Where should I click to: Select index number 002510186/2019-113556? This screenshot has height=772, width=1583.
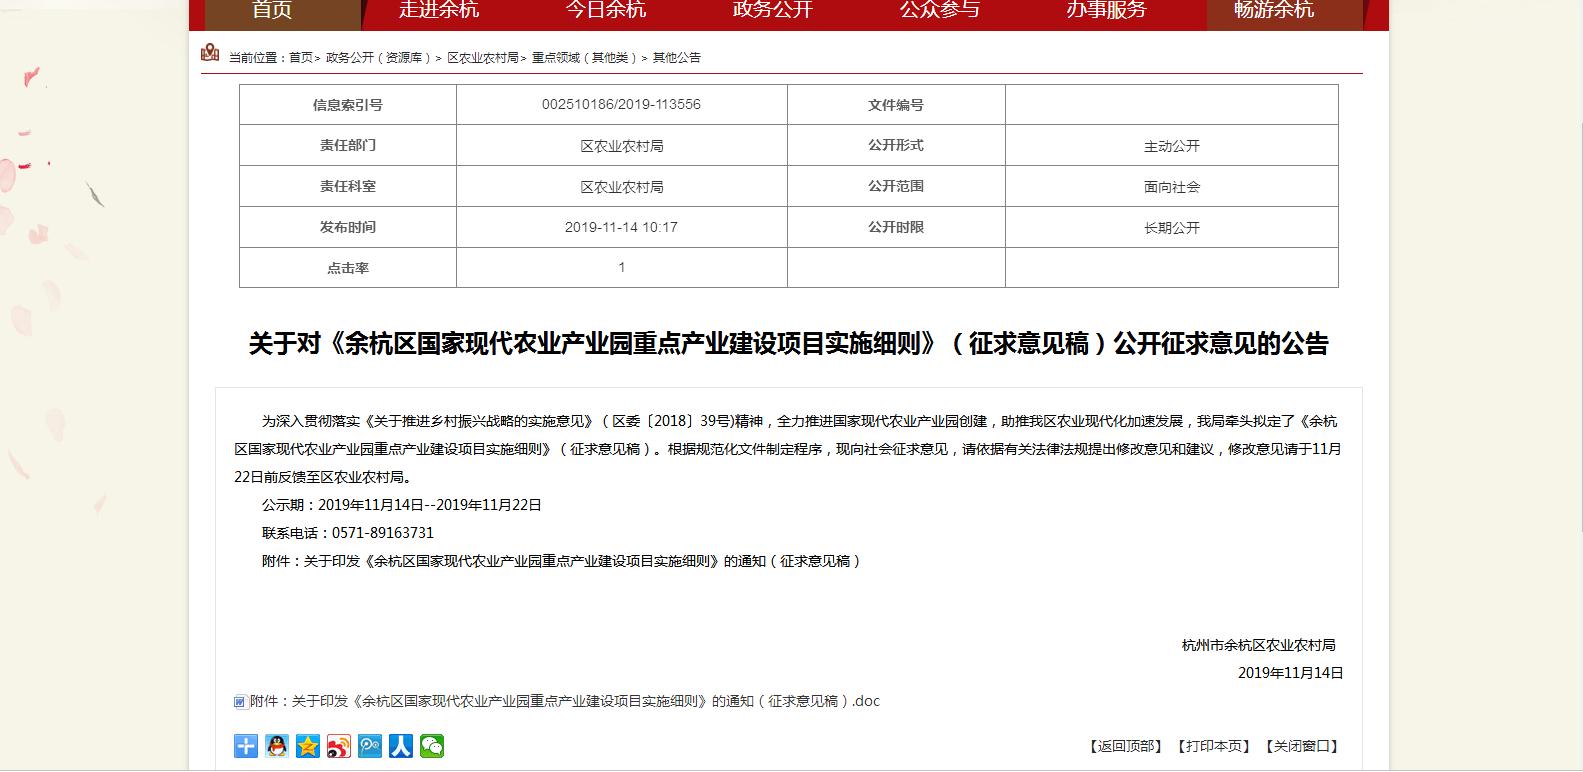tap(621, 104)
